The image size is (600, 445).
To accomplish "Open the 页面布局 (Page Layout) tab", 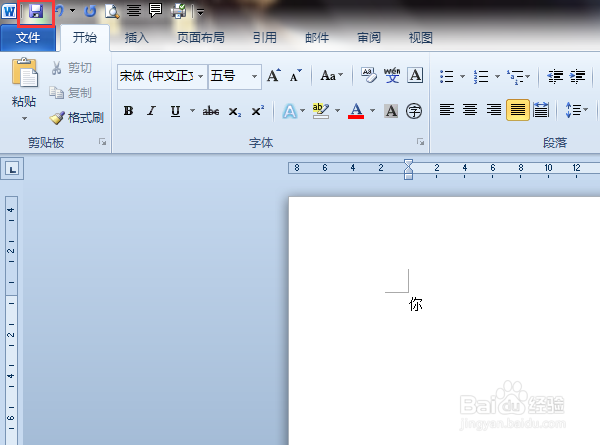I will [x=200, y=37].
